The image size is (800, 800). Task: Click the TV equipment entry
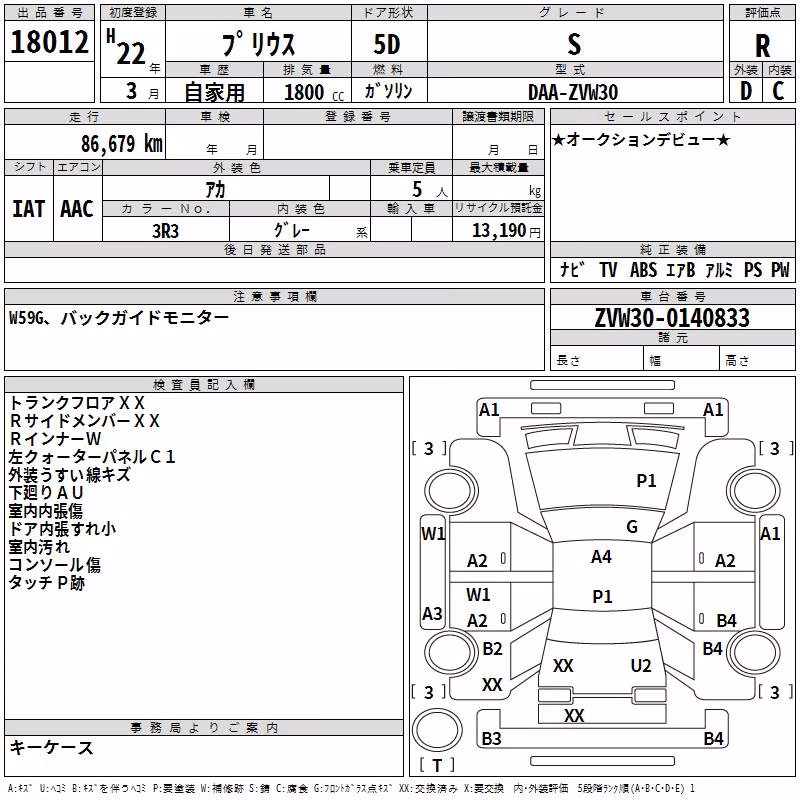pos(608,269)
